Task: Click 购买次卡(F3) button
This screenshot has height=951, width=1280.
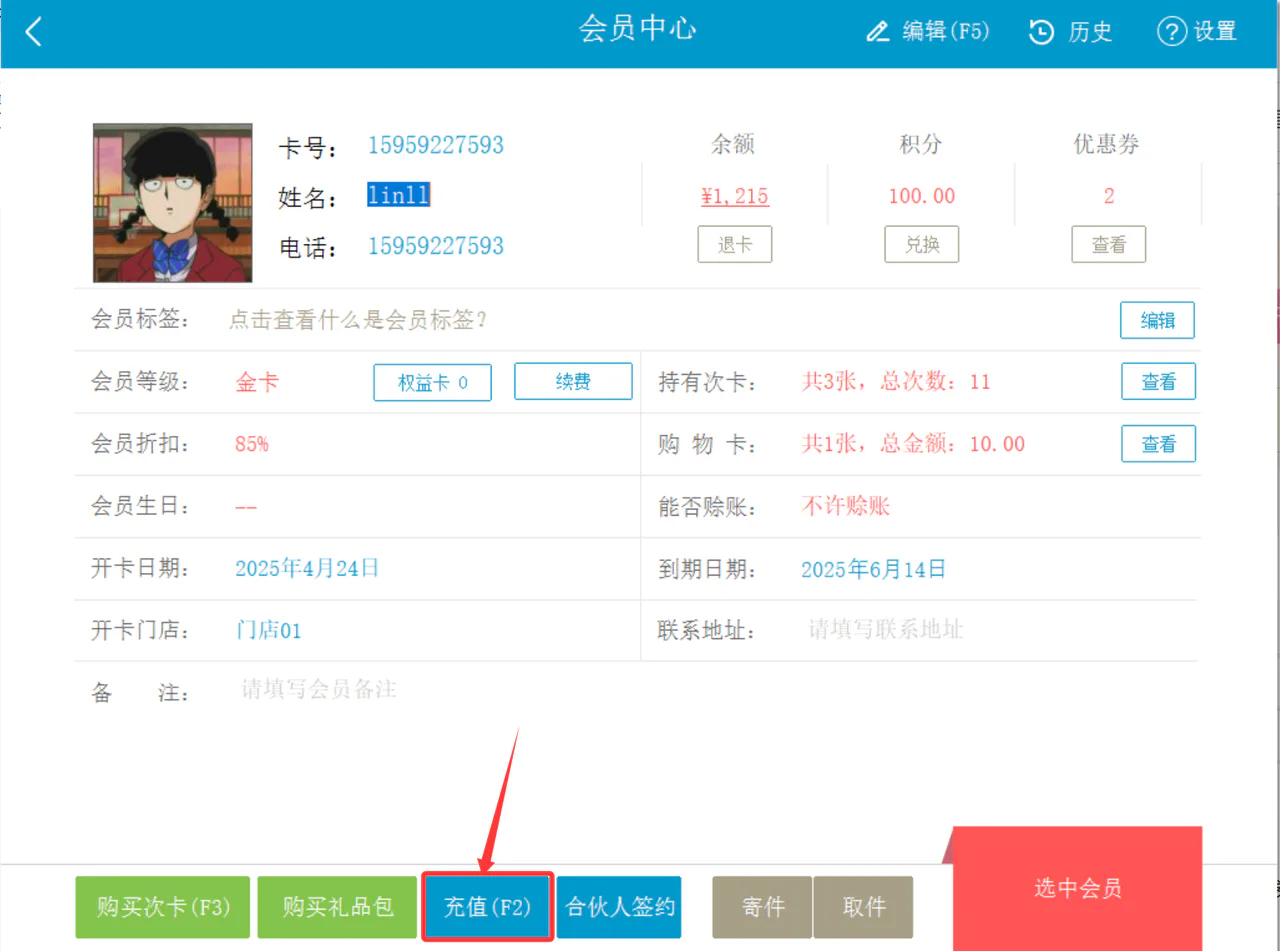Action: click(x=163, y=907)
